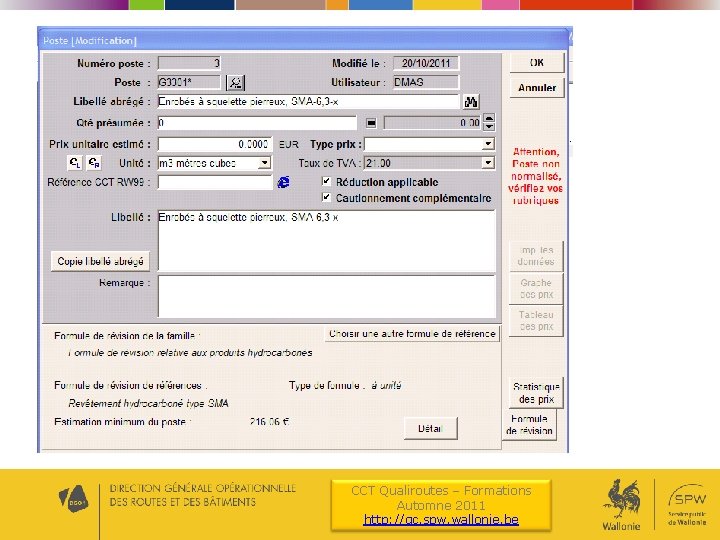Confirm with the OK button

[x=537, y=63]
